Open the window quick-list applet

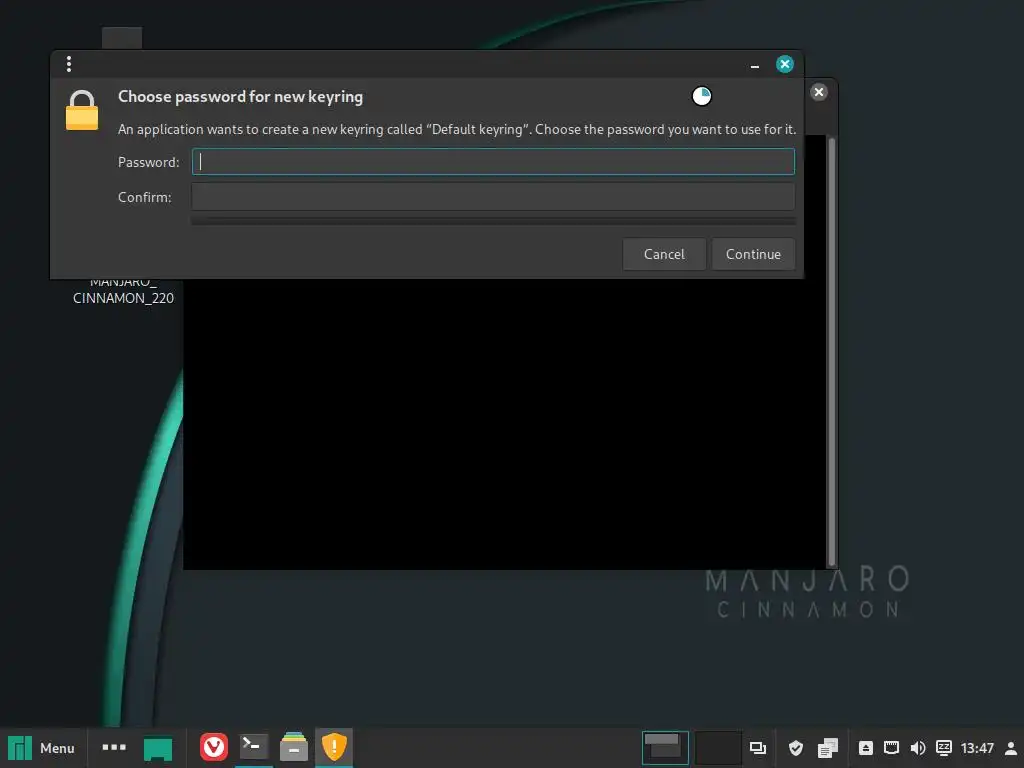pyautogui.click(x=758, y=748)
